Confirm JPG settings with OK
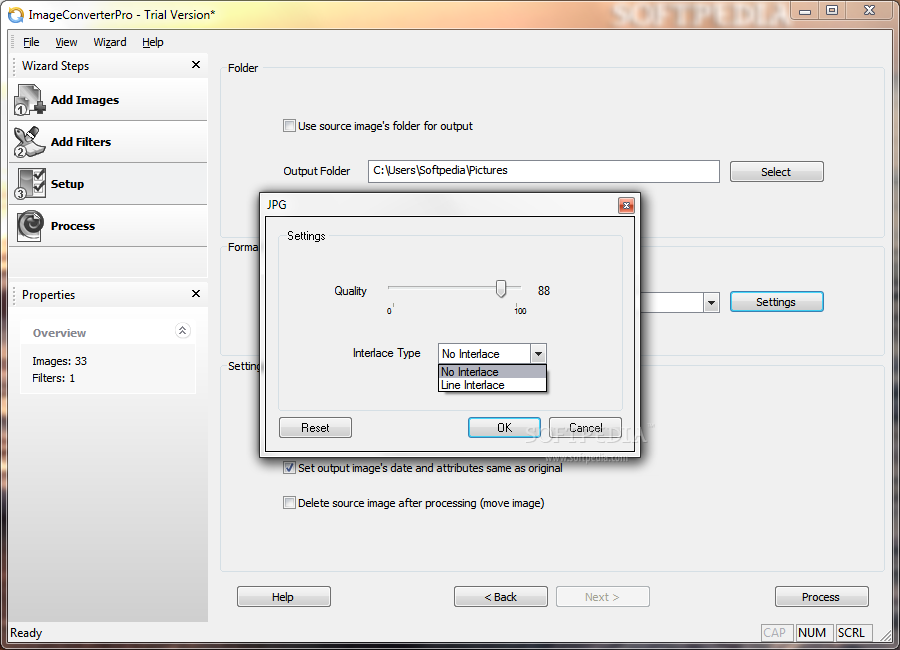The height and width of the screenshot is (650, 900). coord(504,428)
